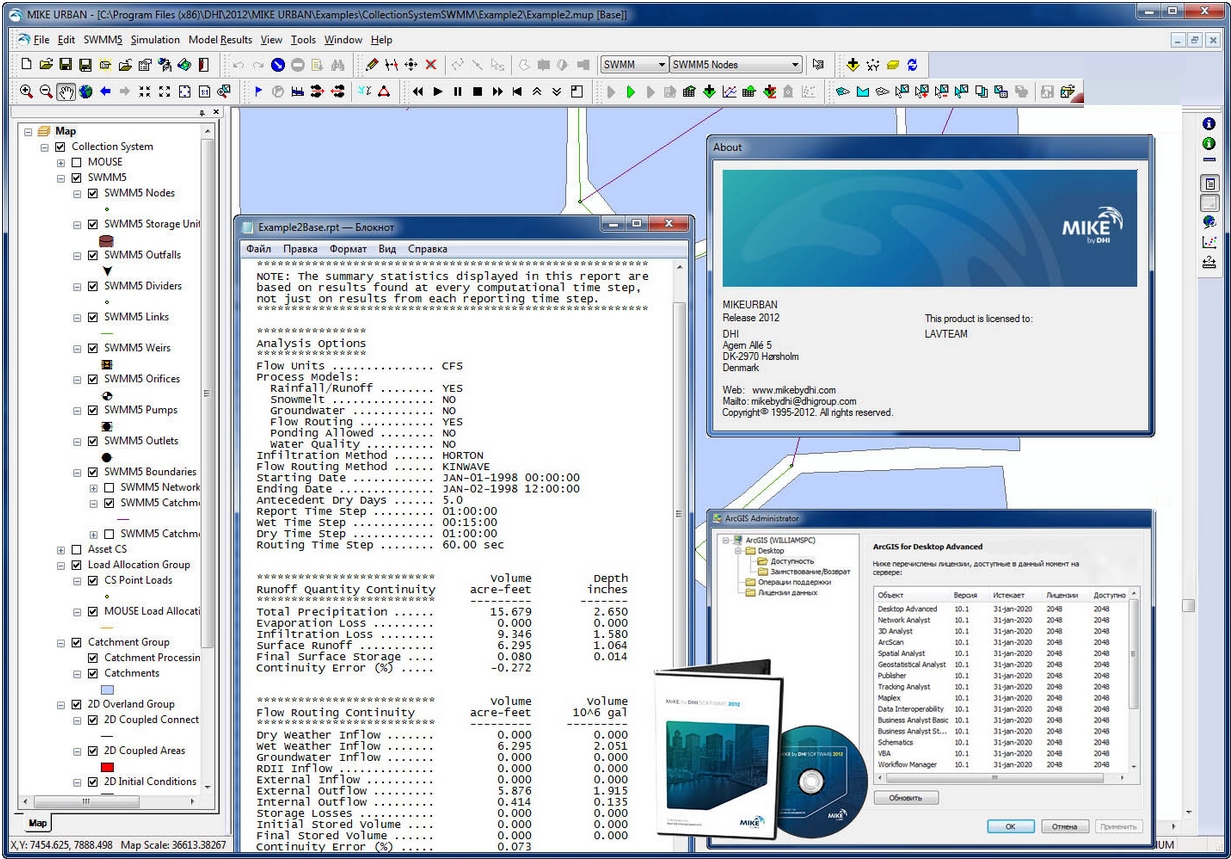The width and height of the screenshot is (1231, 859).
Task: Expand the Asset CS tree node
Action: tap(61, 549)
